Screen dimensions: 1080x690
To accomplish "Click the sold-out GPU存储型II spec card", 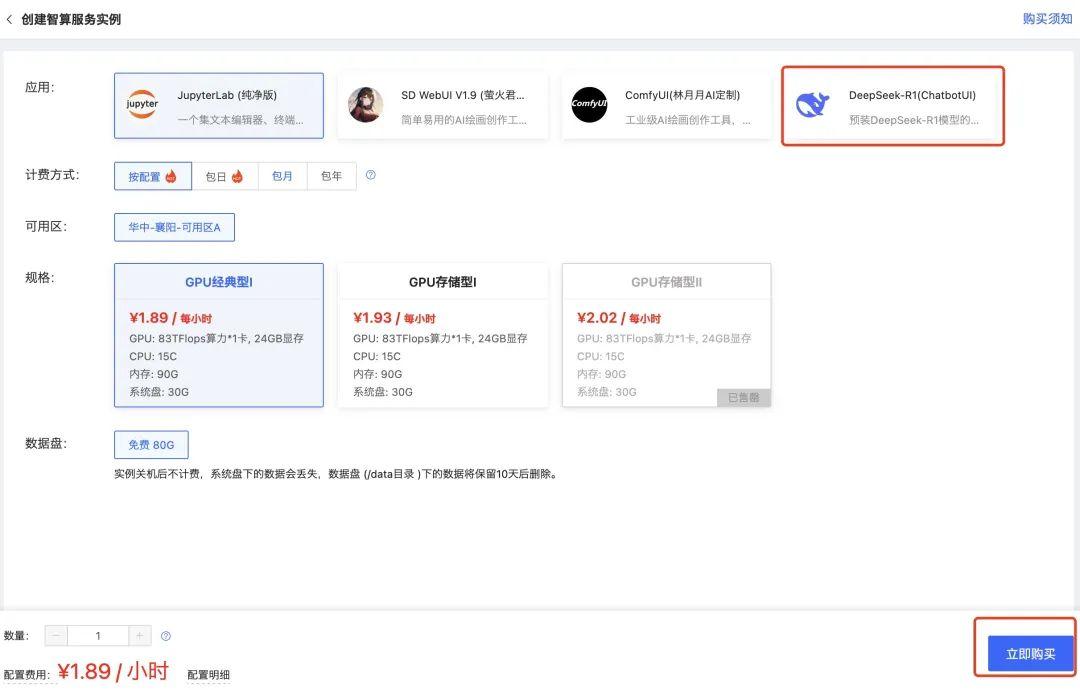I will 667,335.
